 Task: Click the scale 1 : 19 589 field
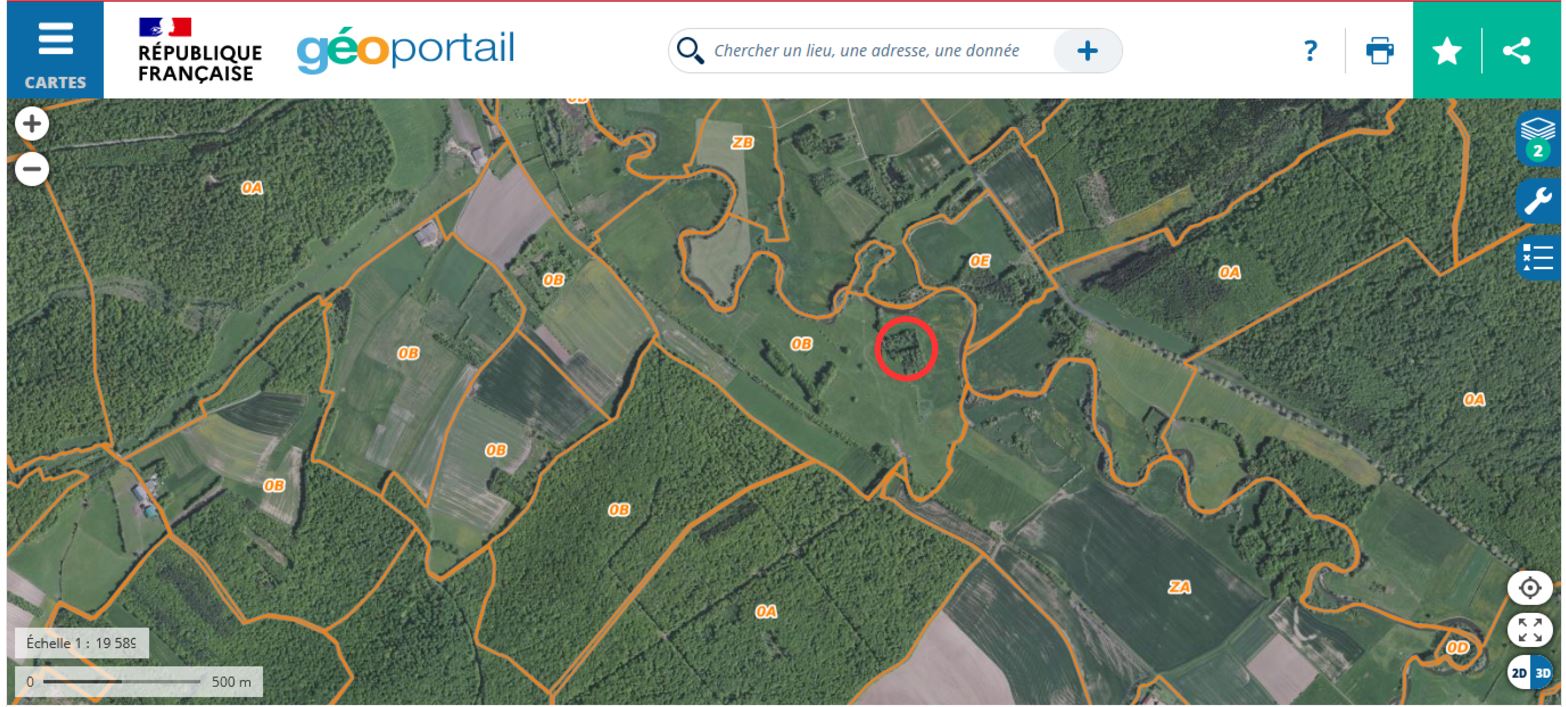click(82, 643)
